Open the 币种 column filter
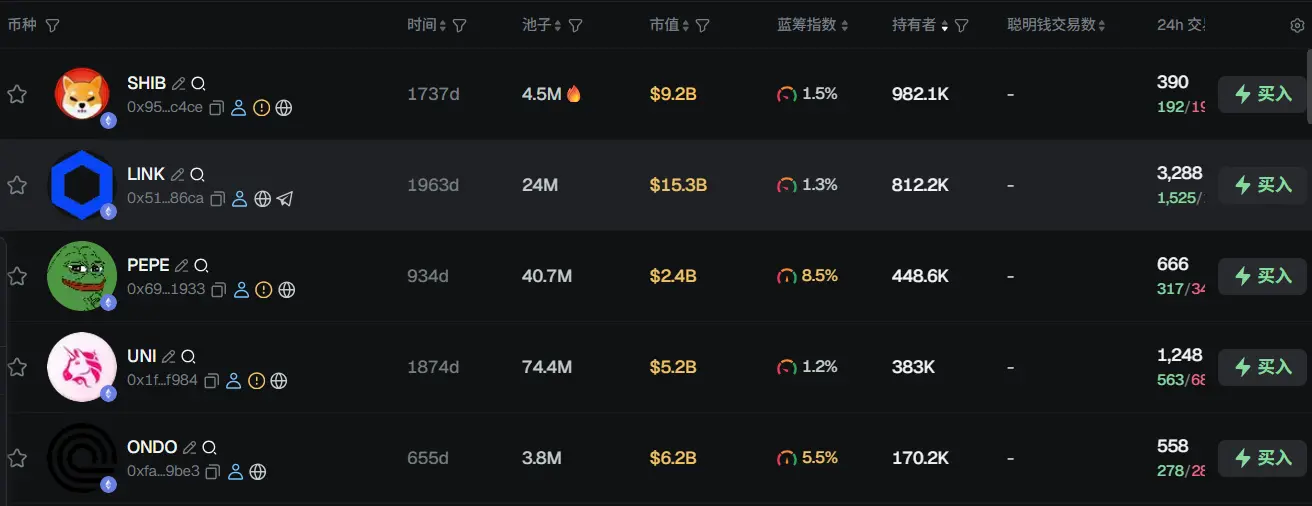Viewport: 1312px width, 506px height. tap(52, 25)
